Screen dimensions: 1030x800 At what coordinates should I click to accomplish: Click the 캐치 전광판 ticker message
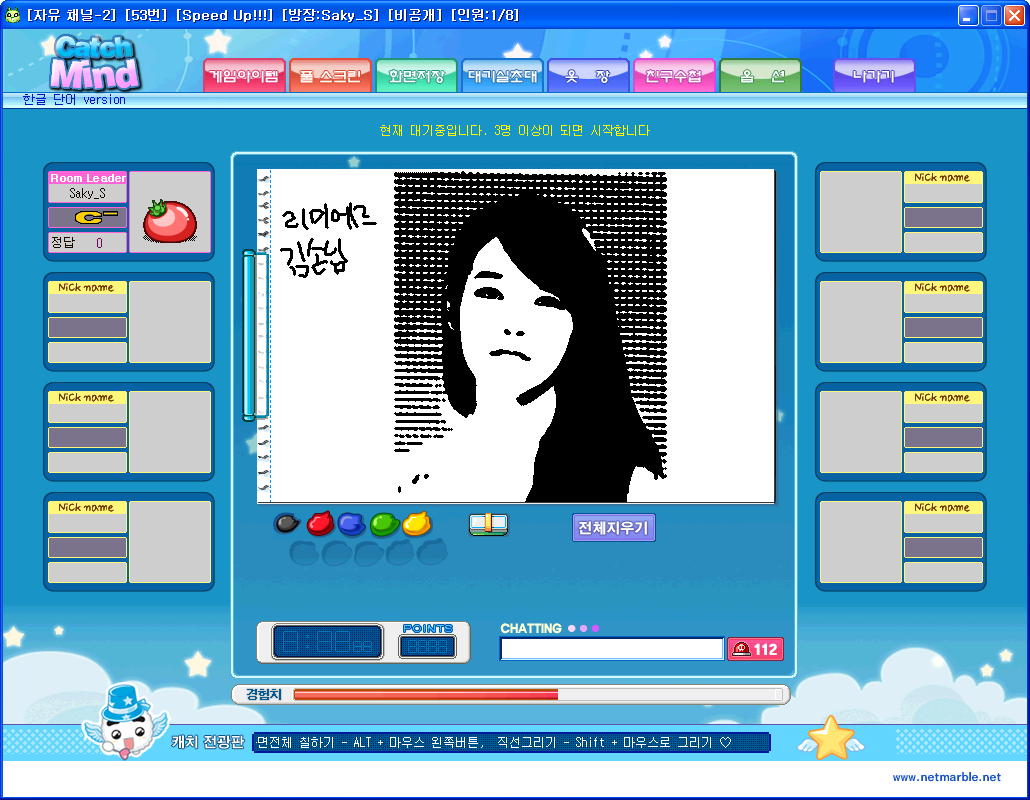coord(511,742)
